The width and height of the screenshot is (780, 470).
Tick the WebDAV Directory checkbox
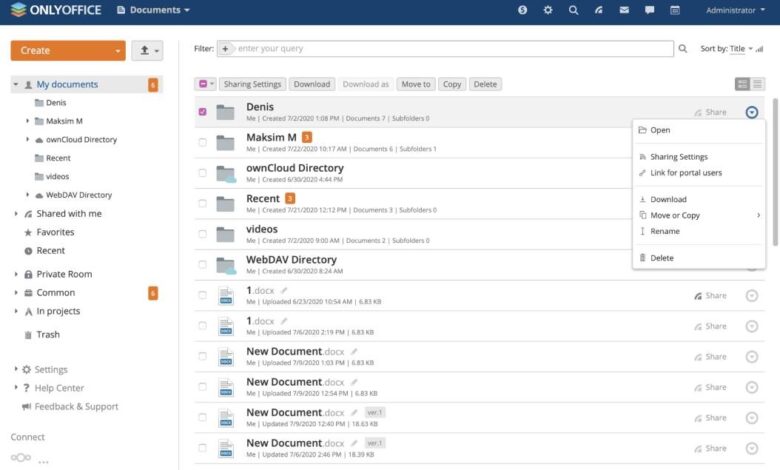pos(202,265)
